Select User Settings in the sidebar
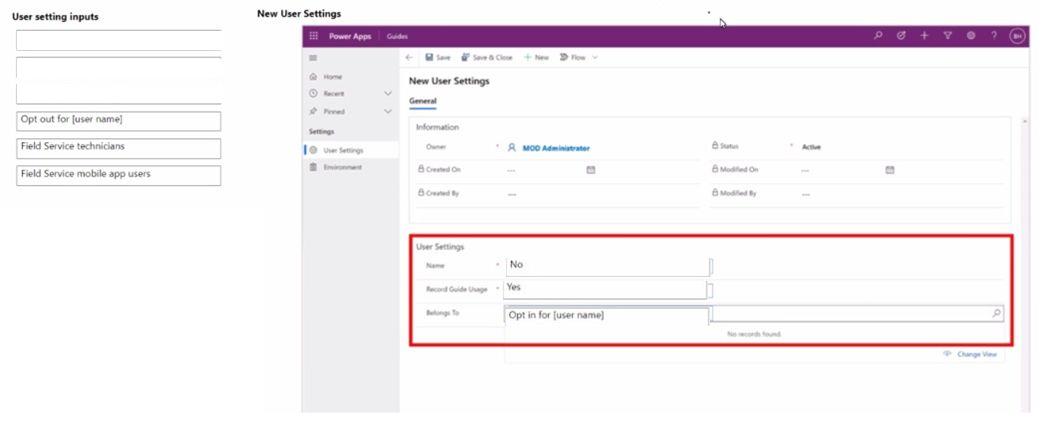Screen dimensions: 1052x435 tap(351, 150)
